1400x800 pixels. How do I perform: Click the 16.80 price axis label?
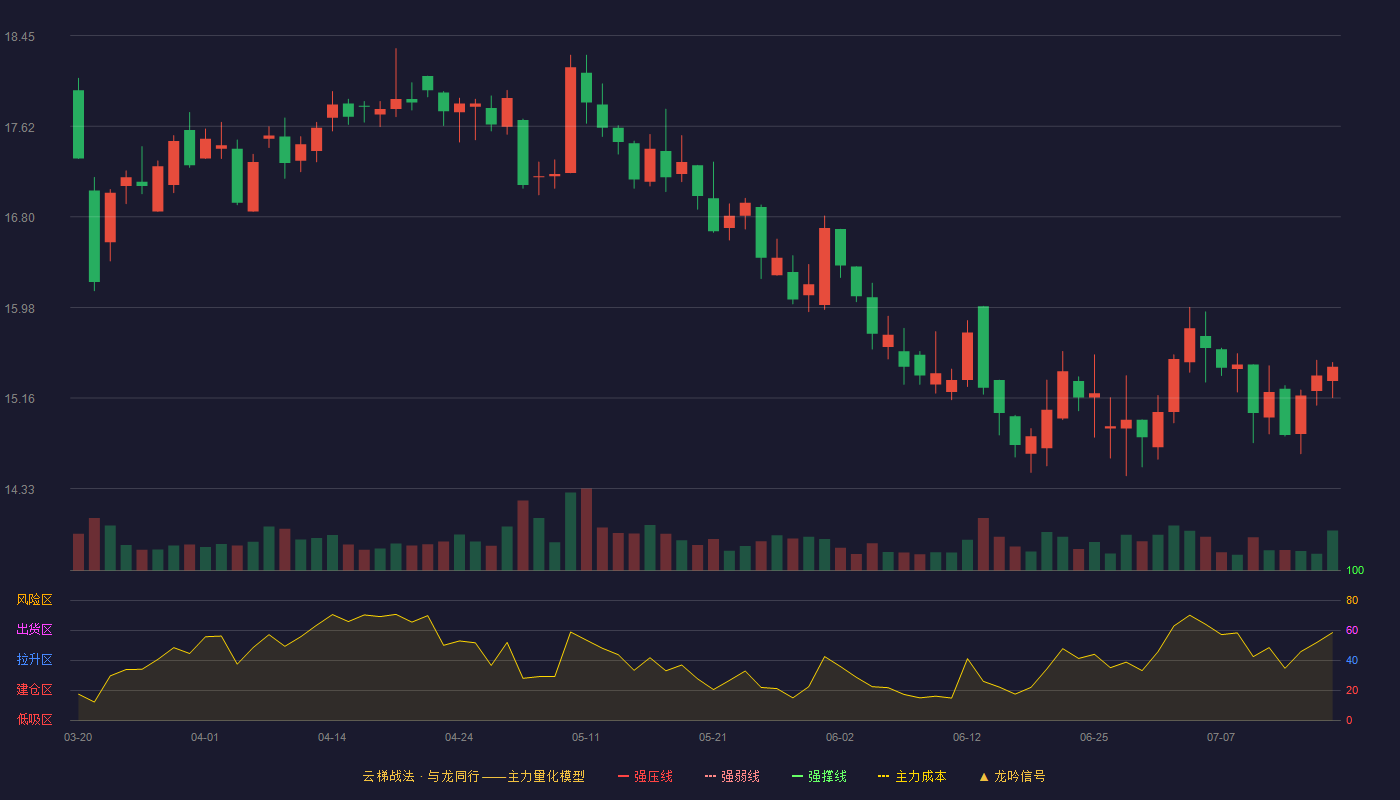pyautogui.click(x=20, y=218)
